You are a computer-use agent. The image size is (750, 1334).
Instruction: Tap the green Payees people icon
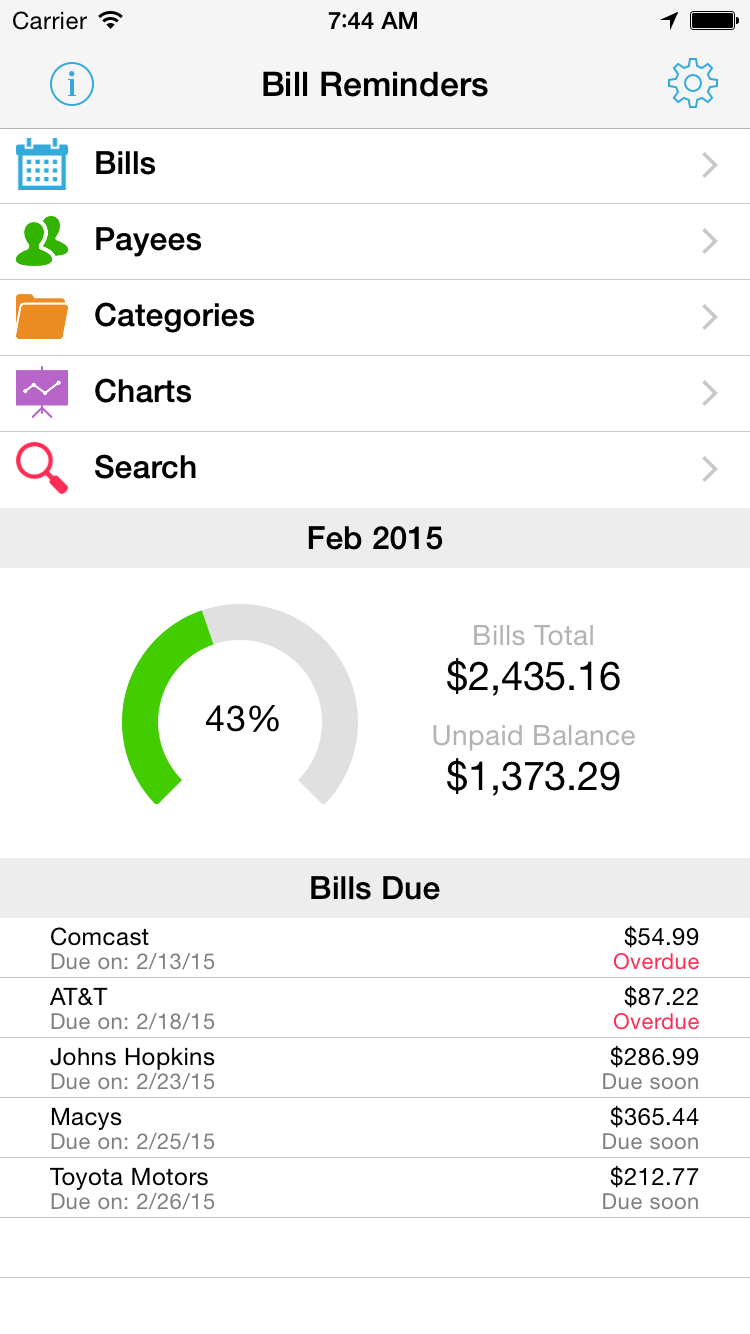point(42,241)
